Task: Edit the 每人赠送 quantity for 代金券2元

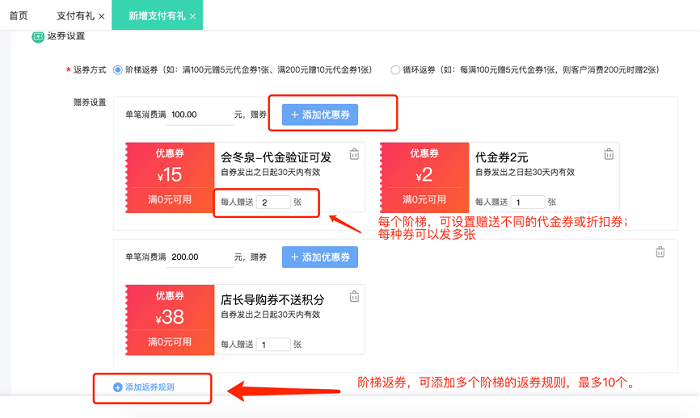Action: (x=527, y=201)
